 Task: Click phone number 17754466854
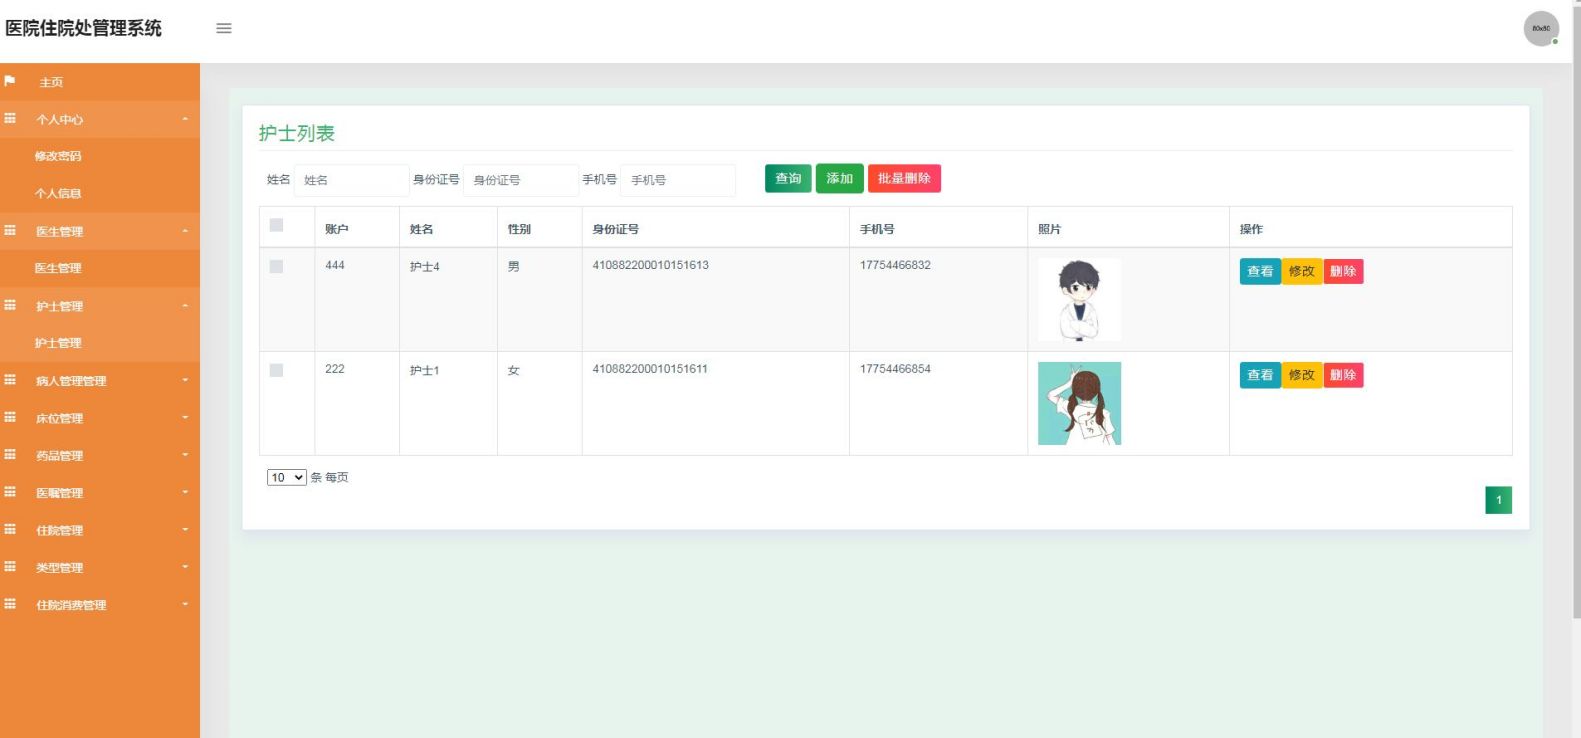pyautogui.click(x=895, y=369)
